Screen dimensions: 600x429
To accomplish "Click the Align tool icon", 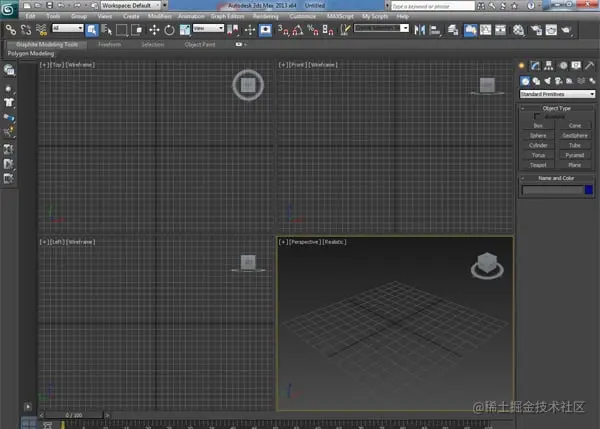I will [x=435, y=30].
